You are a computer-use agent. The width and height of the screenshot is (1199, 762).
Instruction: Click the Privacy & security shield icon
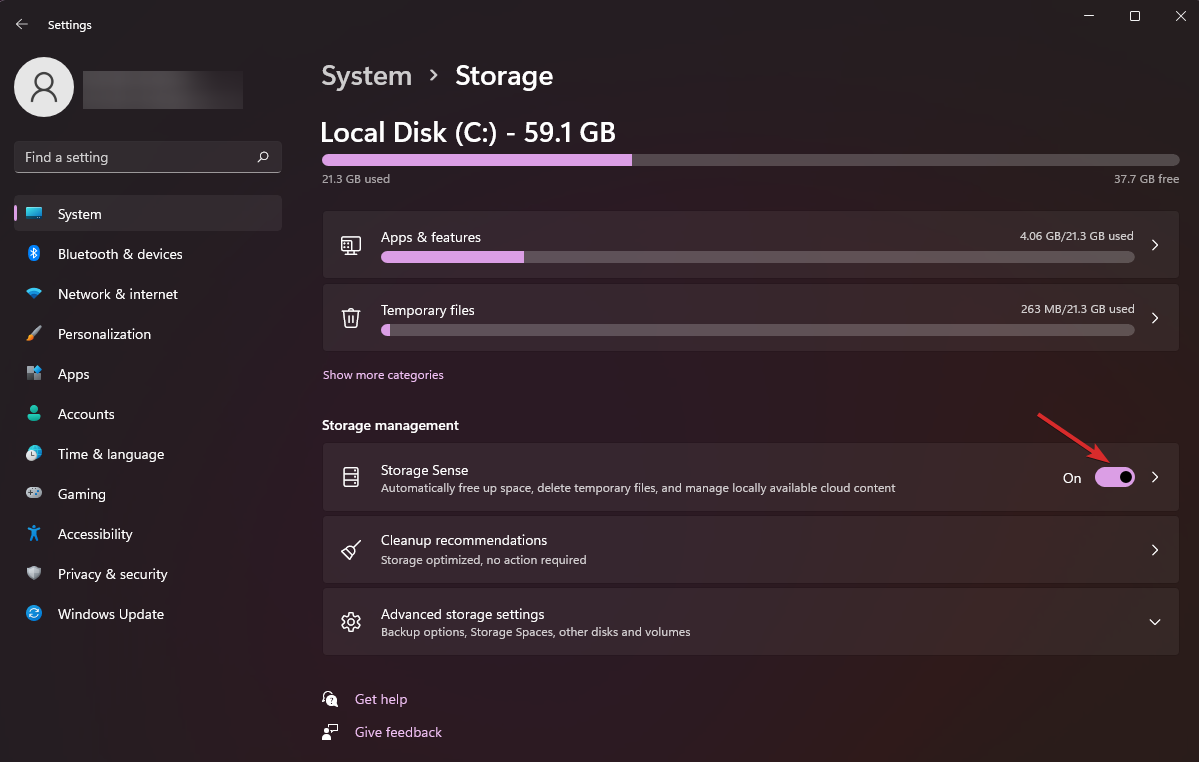coord(34,573)
